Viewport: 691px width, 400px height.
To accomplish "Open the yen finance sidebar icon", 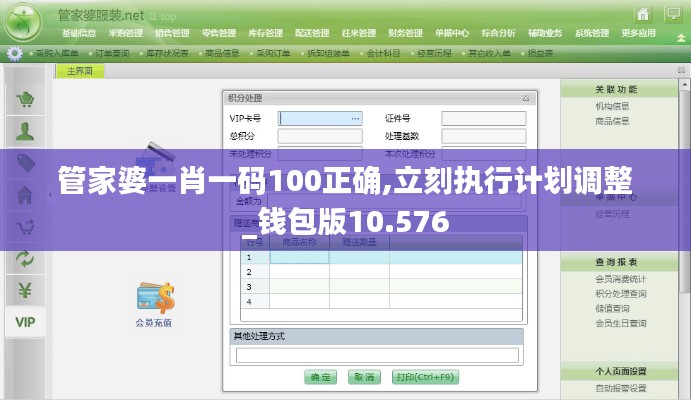I will coord(25,290).
